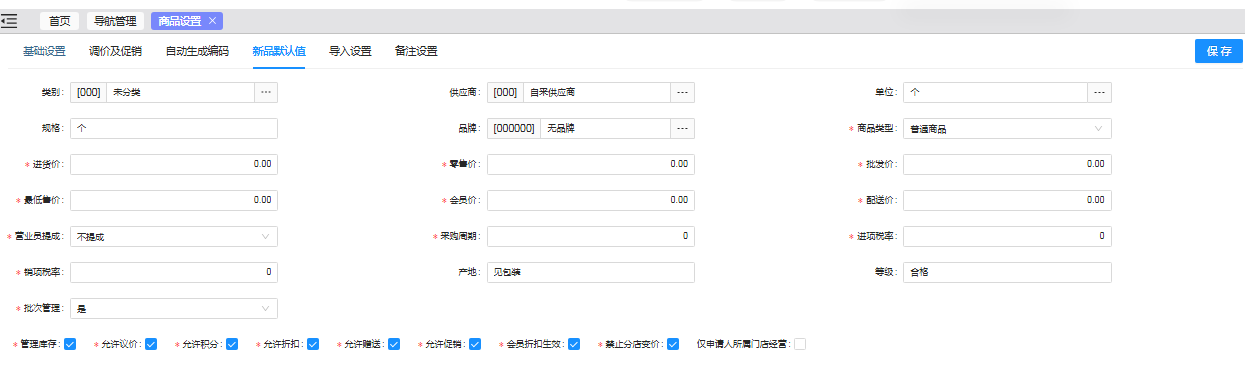This screenshot has width=1245, height=370.
Task: Toggle the 会员折扣生效 checkbox
Action: [574, 344]
